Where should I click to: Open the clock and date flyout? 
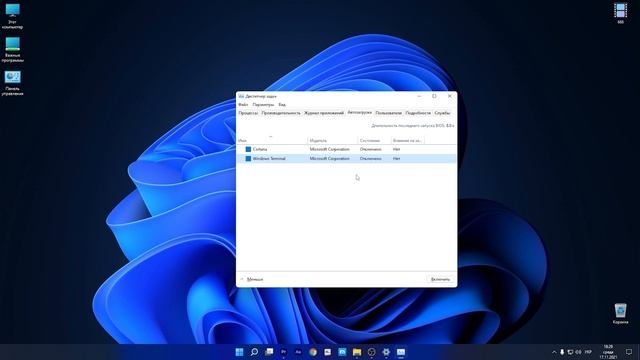coord(608,352)
